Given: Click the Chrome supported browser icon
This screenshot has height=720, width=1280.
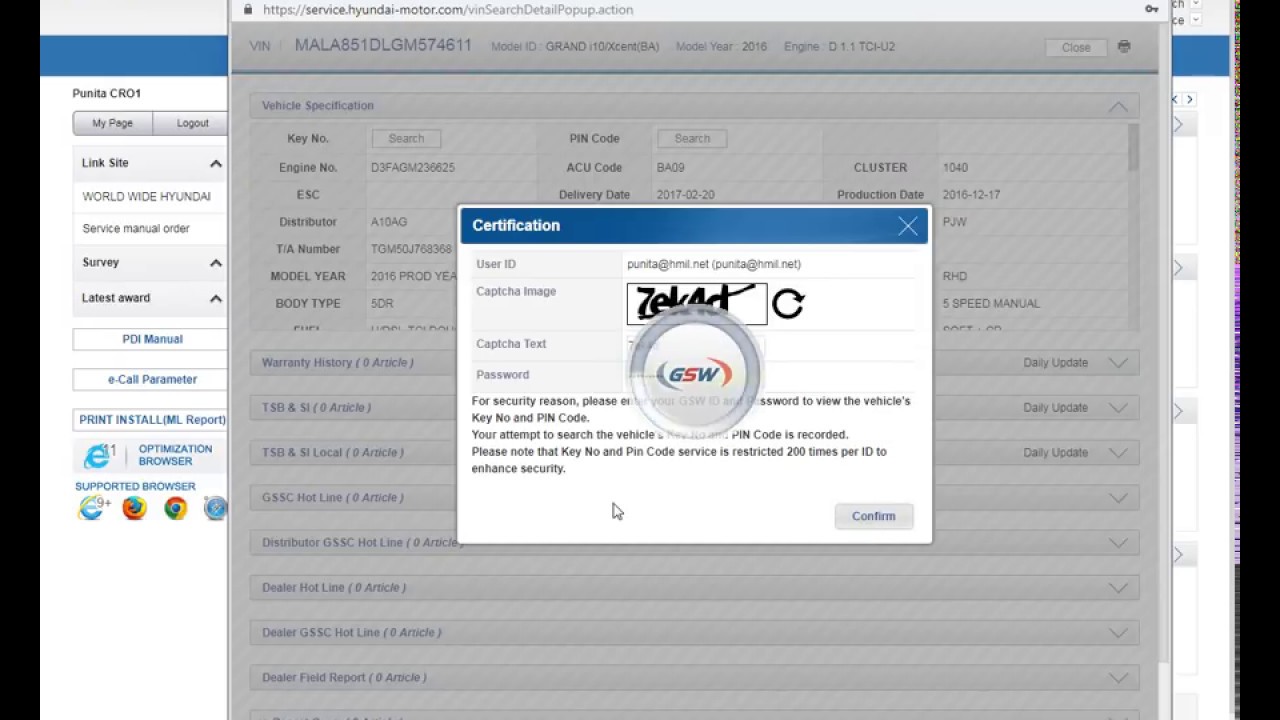Looking at the screenshot, I should 176,508.
